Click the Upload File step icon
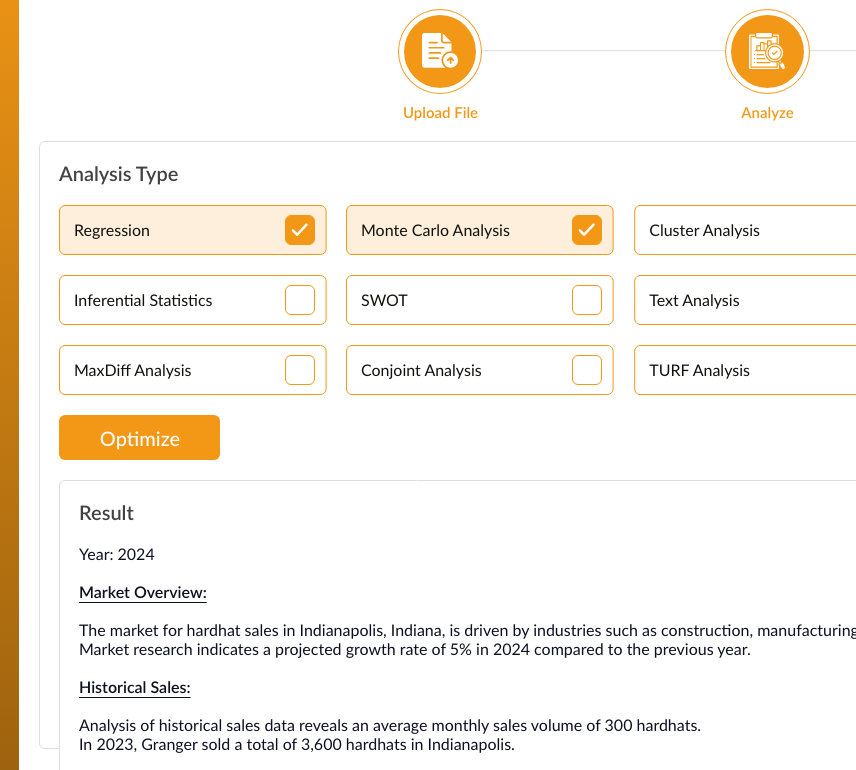 tap(440, 51)
